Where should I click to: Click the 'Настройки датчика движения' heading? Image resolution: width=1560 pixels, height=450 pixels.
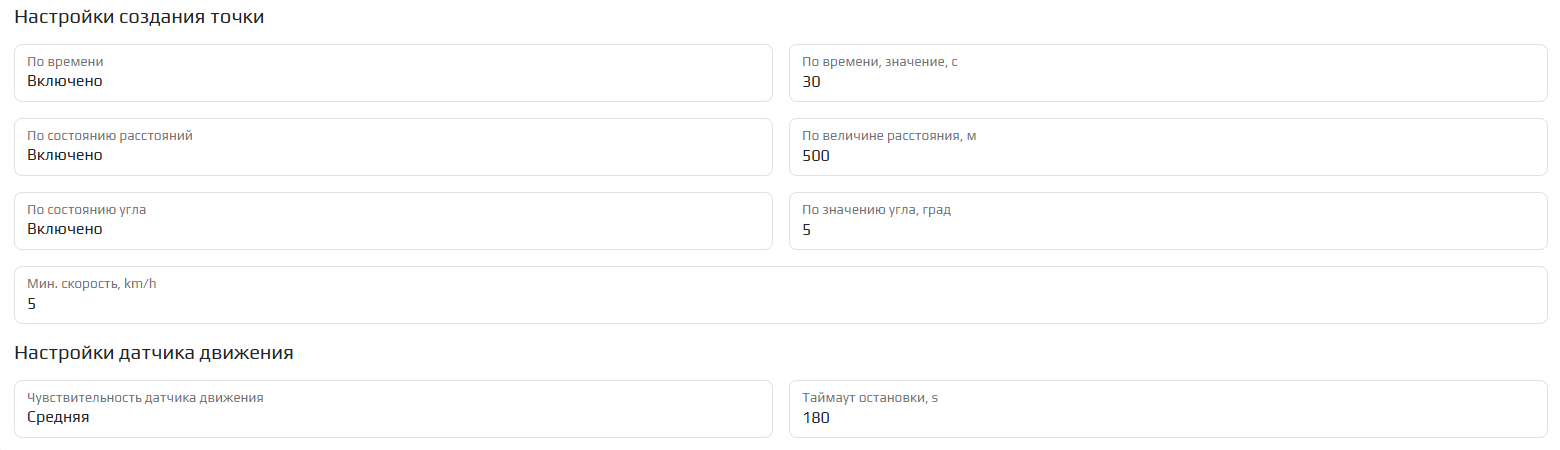pos(153,353)
